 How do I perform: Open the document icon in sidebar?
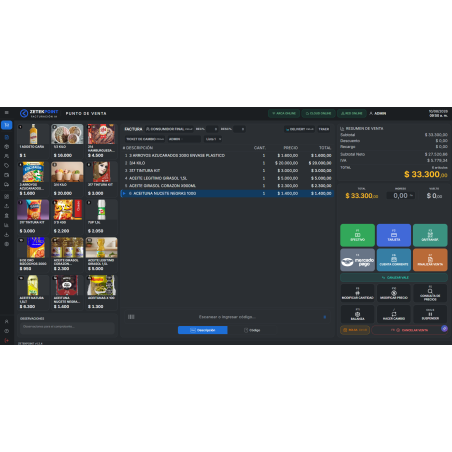tap(6, 137)
